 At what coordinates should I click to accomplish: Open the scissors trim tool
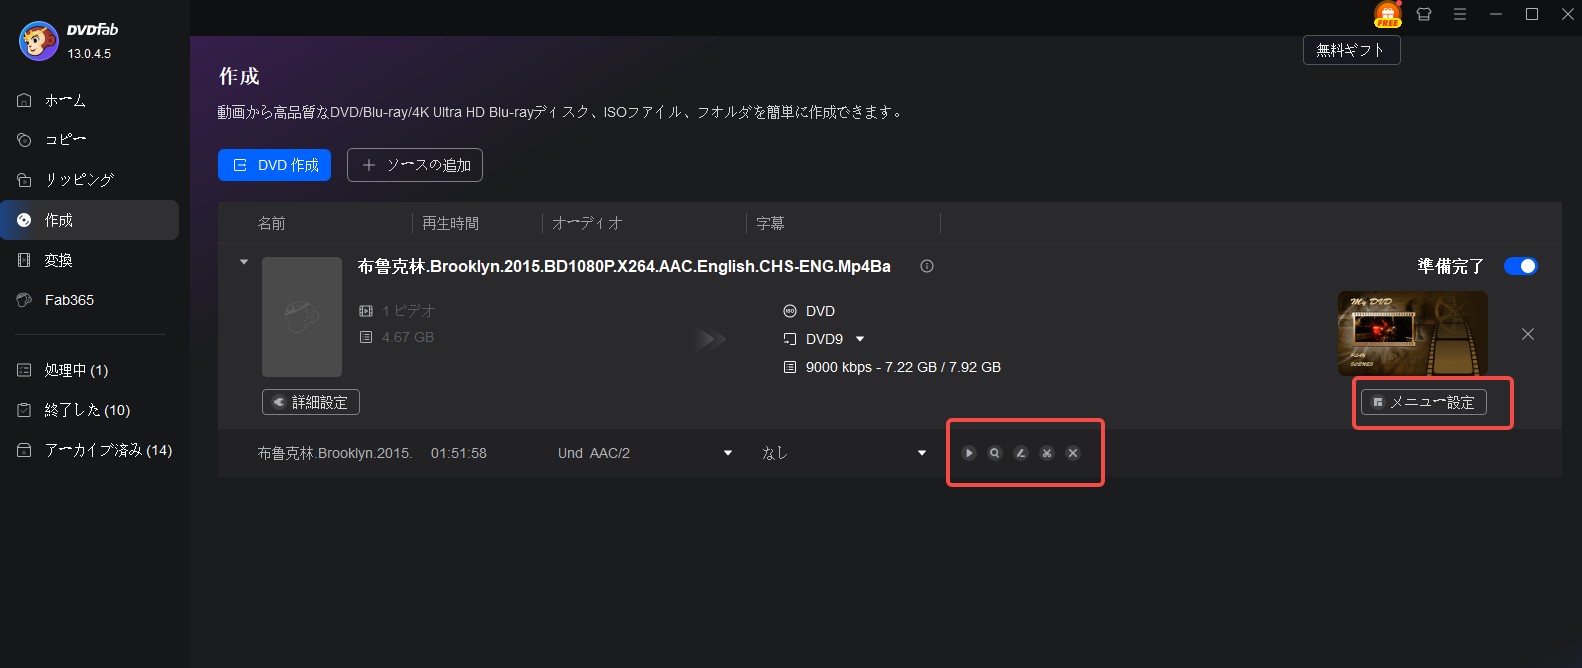click(x=1047, y=453)
